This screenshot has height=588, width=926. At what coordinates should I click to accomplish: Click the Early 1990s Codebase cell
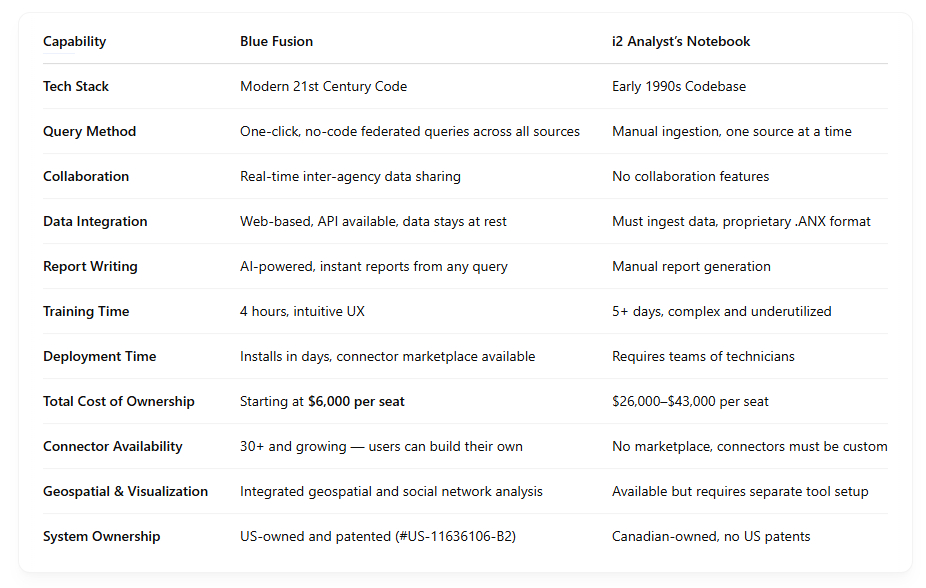[x=678, y=86]
